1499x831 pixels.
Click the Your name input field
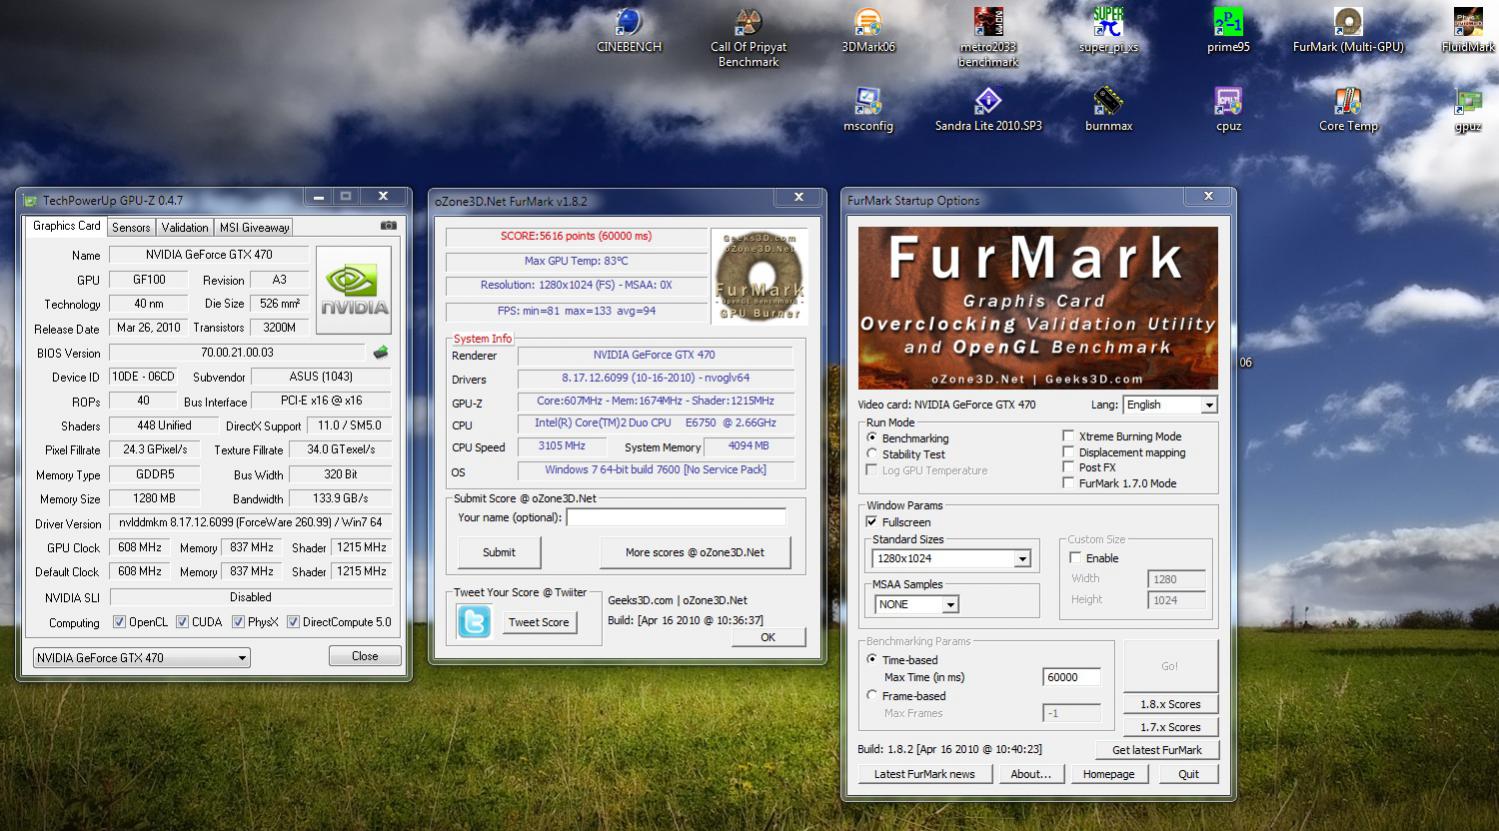(x=676, y=517)
